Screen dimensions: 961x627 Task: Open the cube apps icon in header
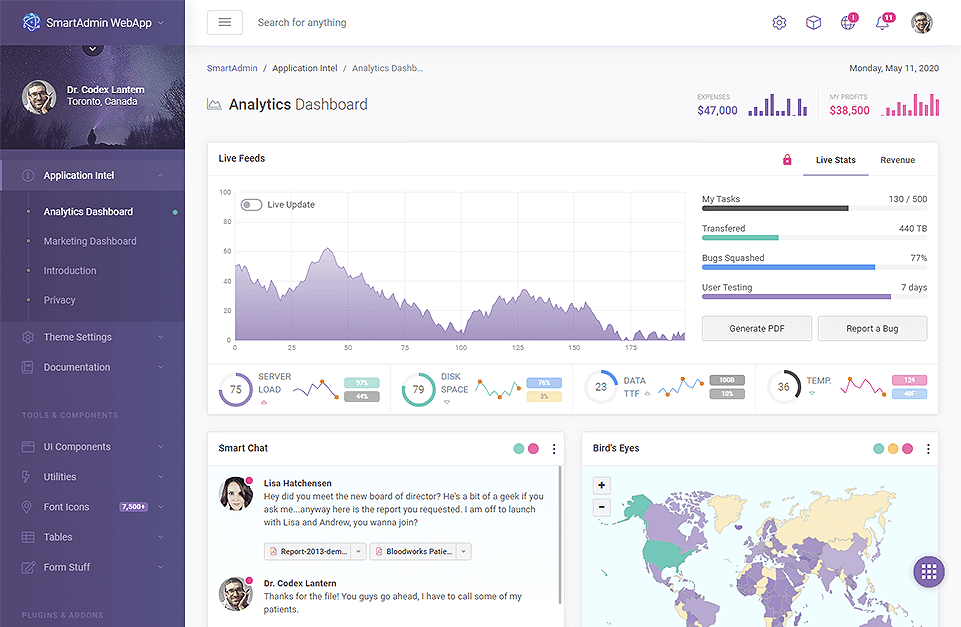813,23
